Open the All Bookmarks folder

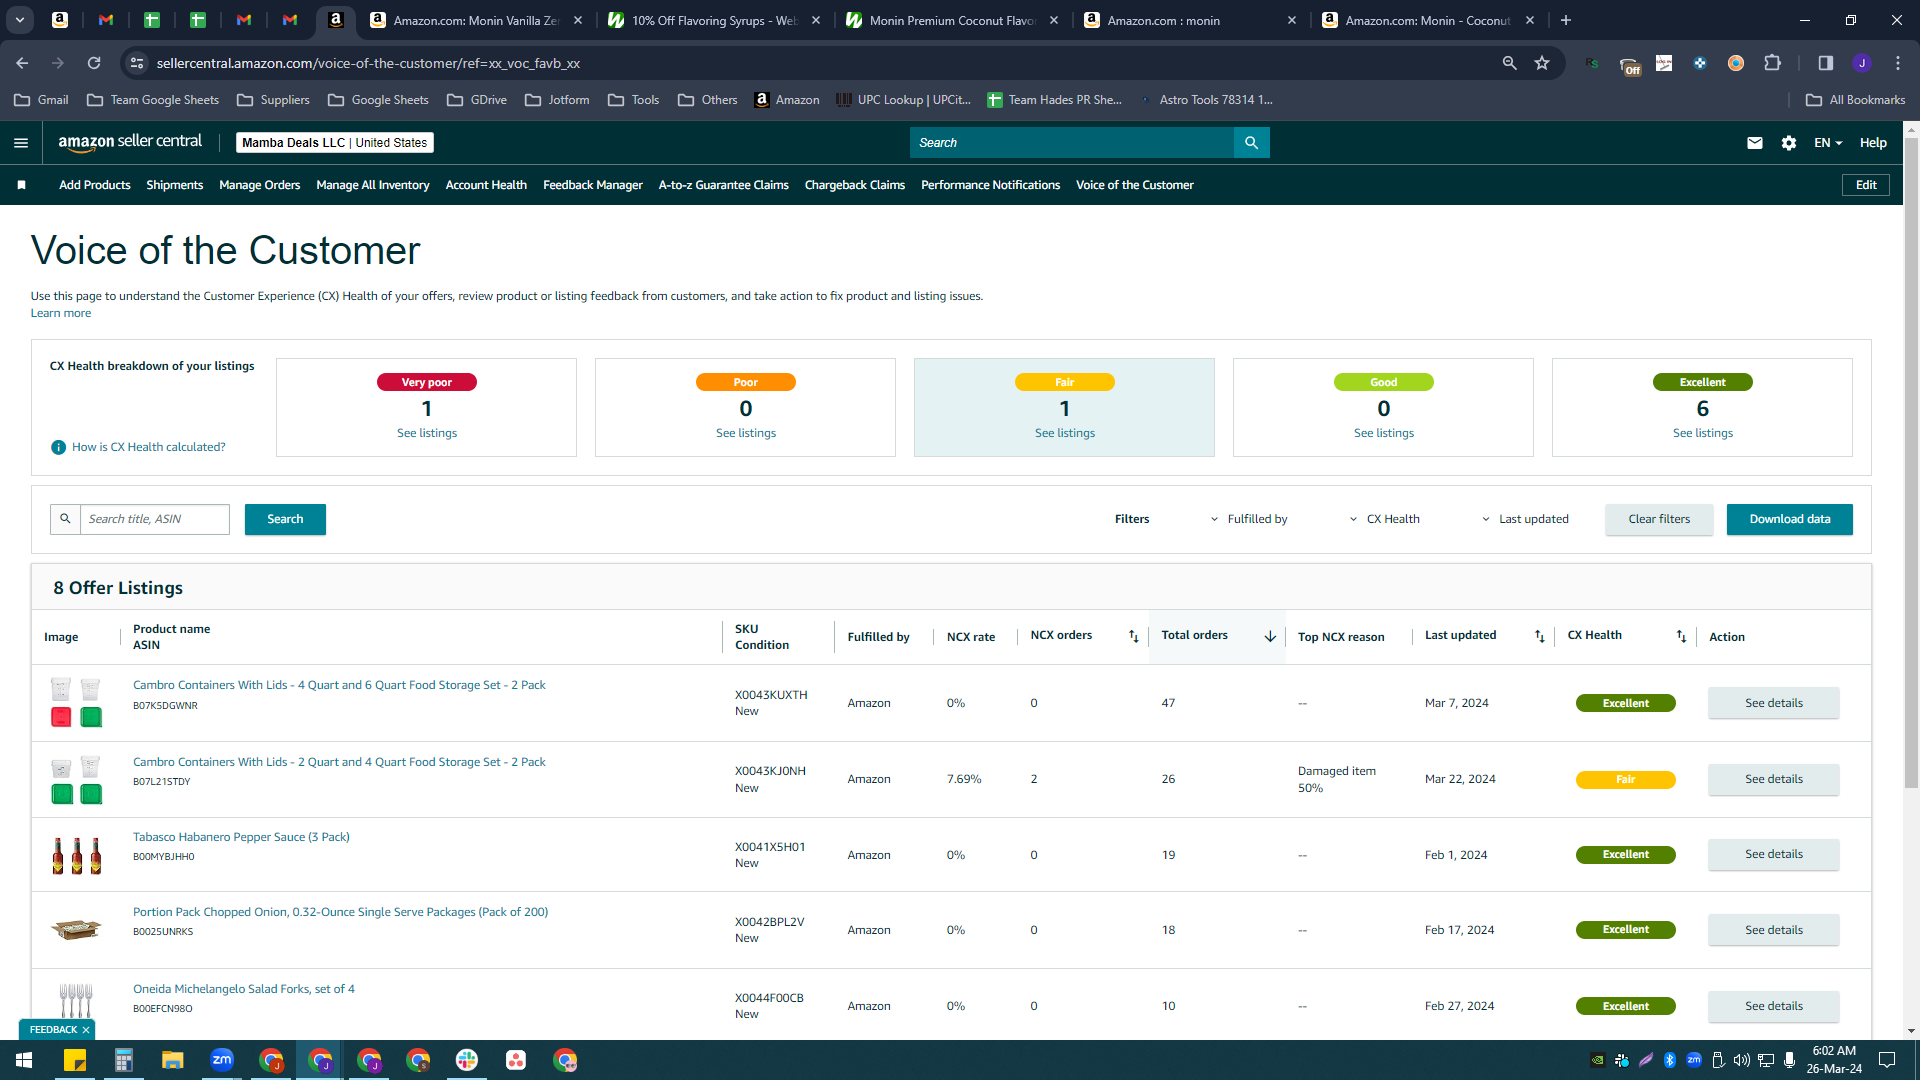(1856, 100)
